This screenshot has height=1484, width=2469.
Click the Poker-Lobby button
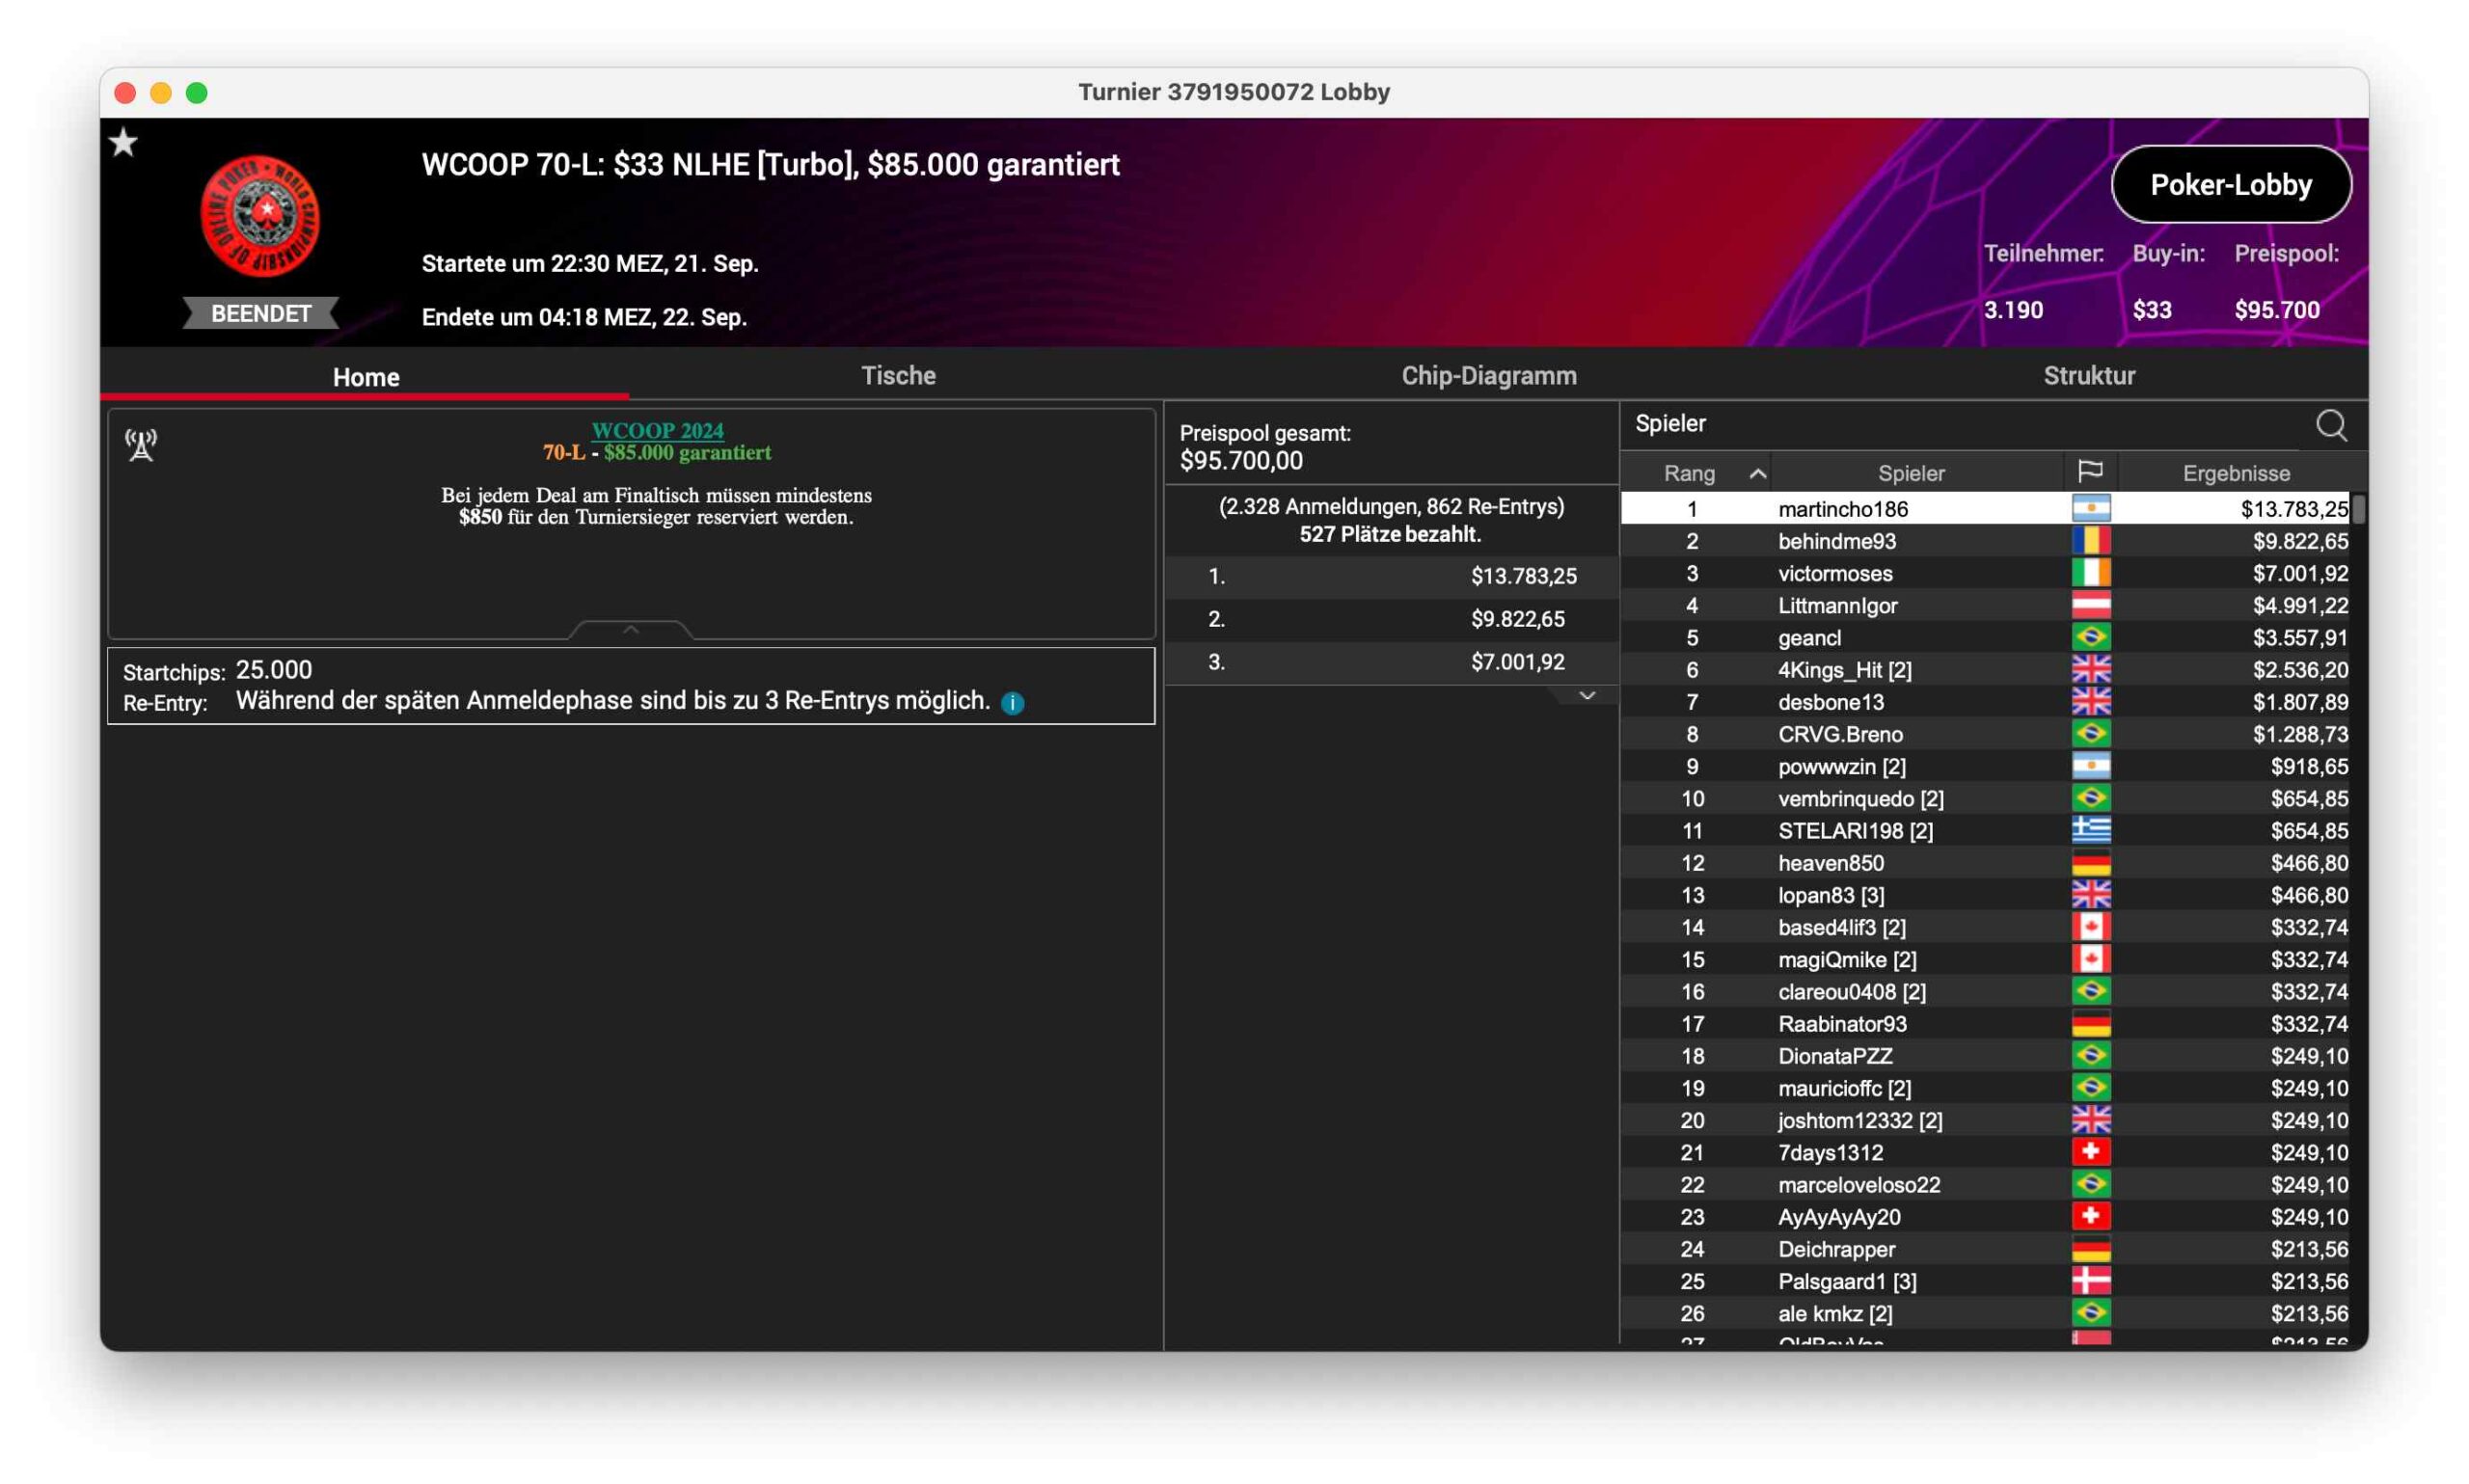pyautogui.click(x=2230, y=185)
